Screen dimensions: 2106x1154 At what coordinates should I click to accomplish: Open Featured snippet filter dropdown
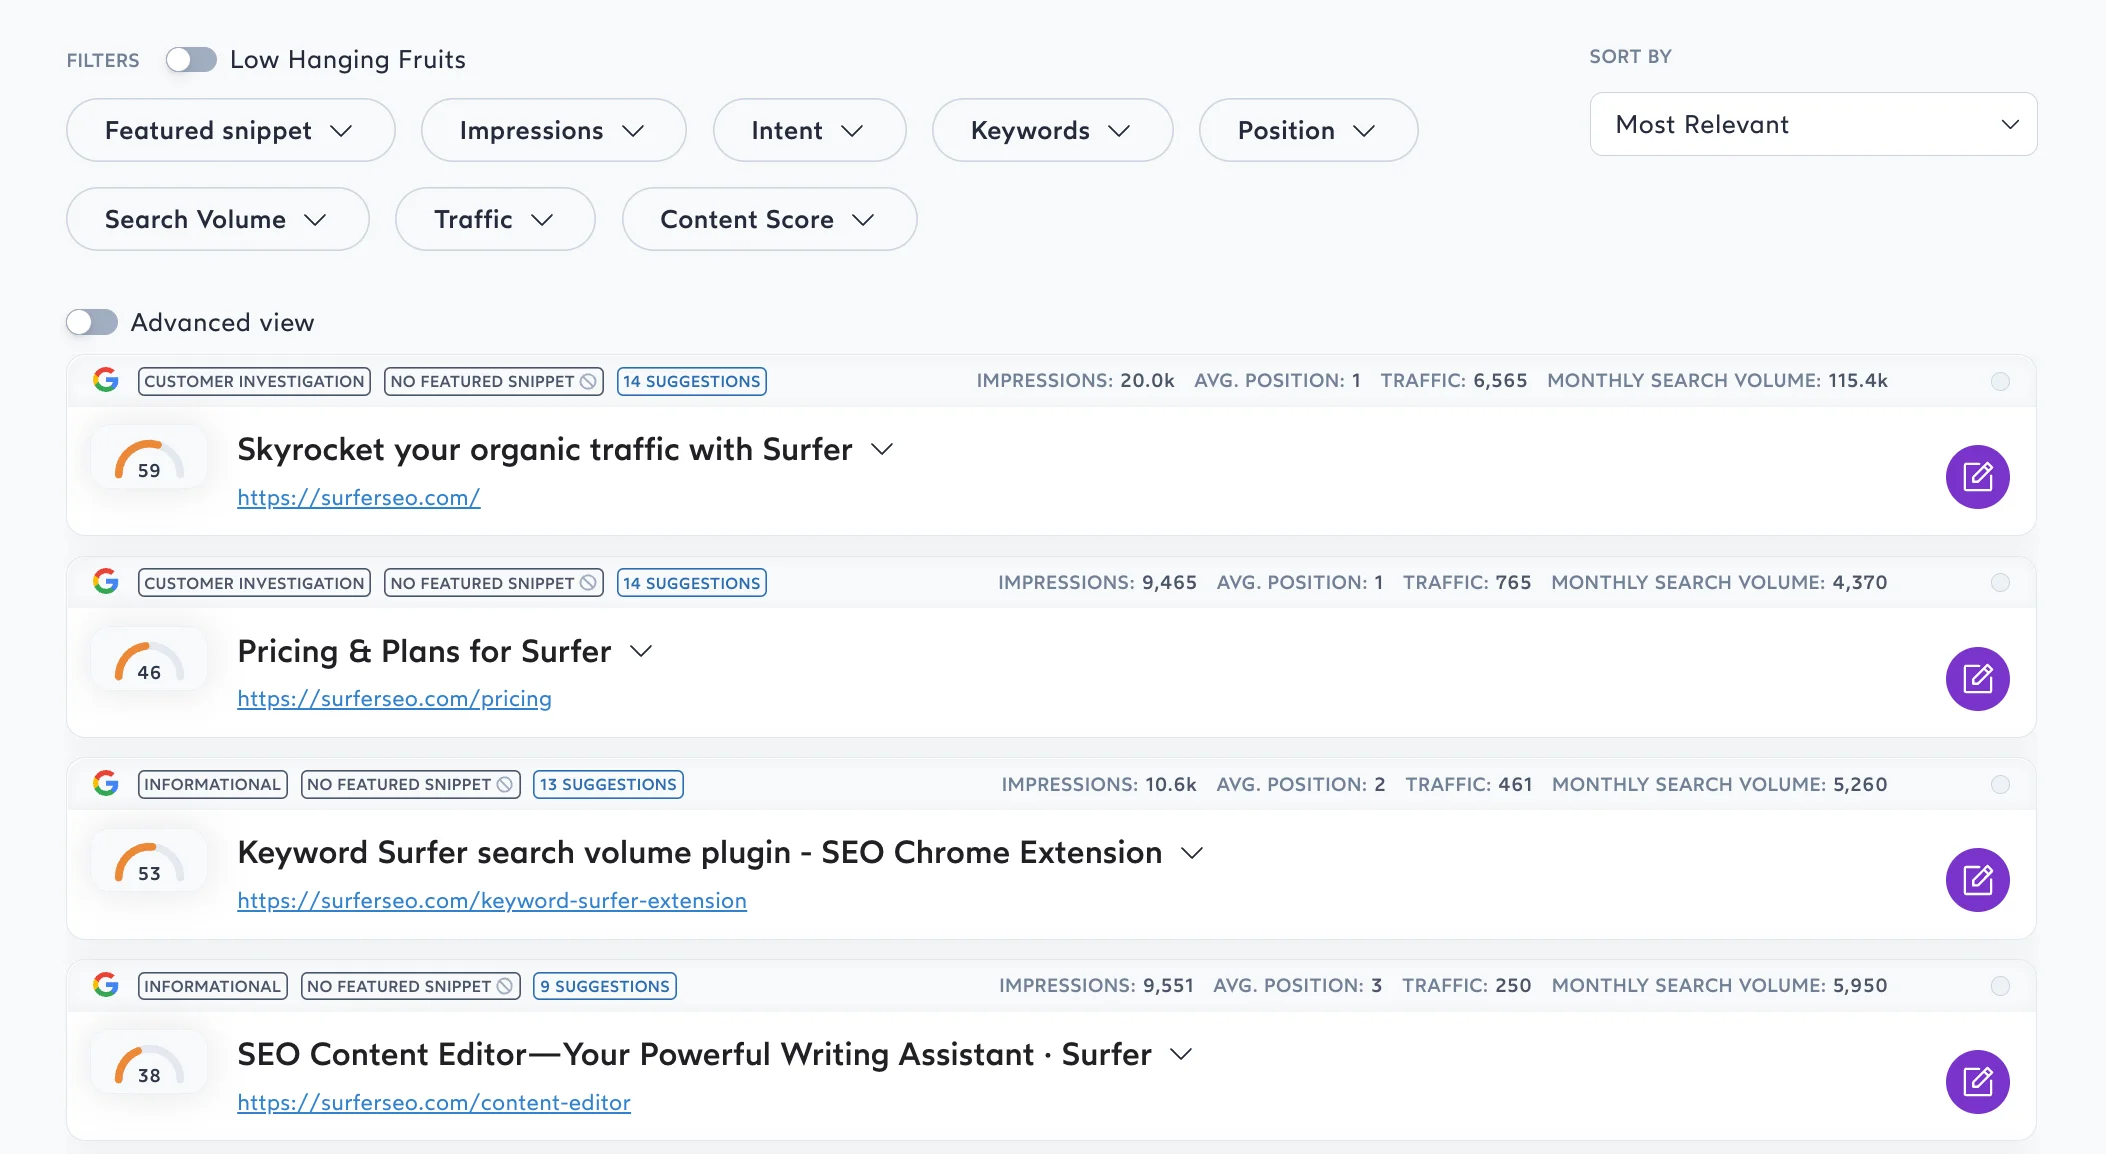[231, 130]
